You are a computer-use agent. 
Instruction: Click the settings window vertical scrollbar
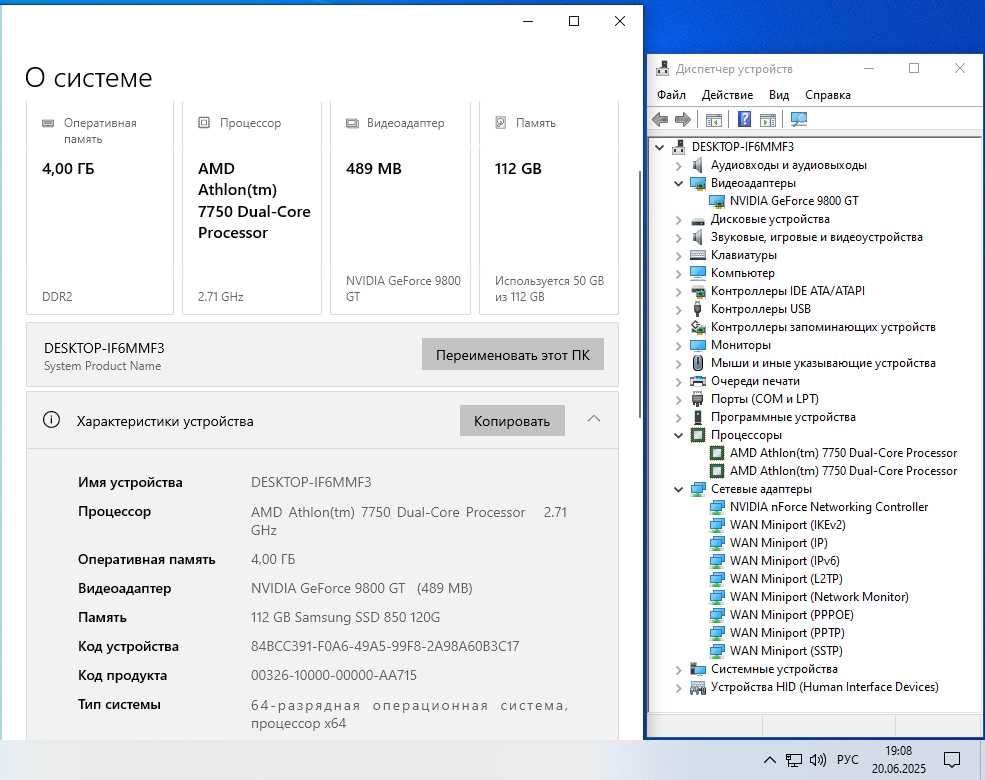point(640,295)
